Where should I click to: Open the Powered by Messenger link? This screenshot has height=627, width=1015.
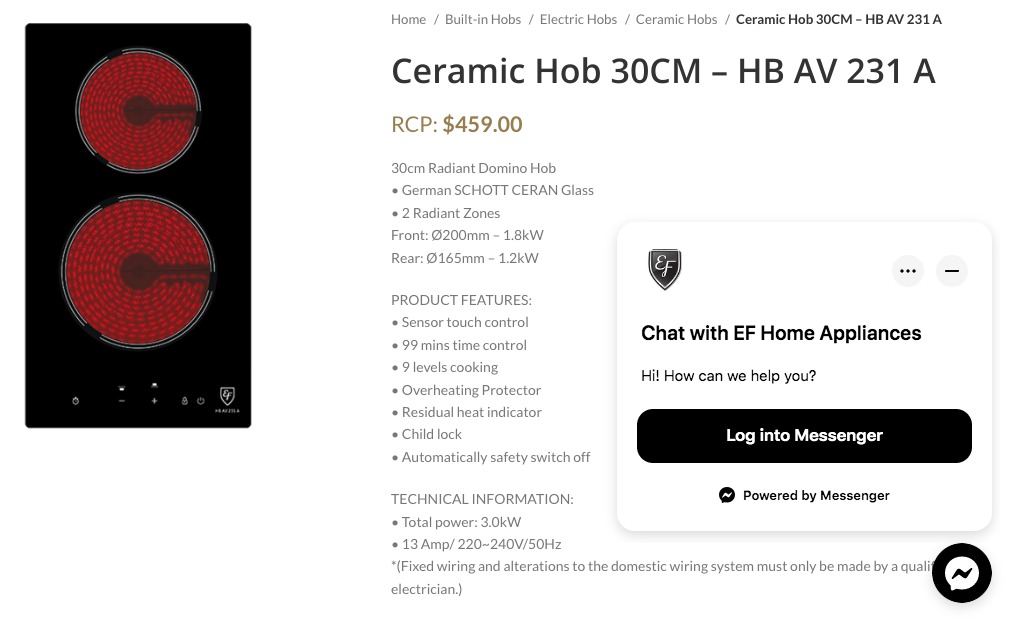(x=816, y=495)
